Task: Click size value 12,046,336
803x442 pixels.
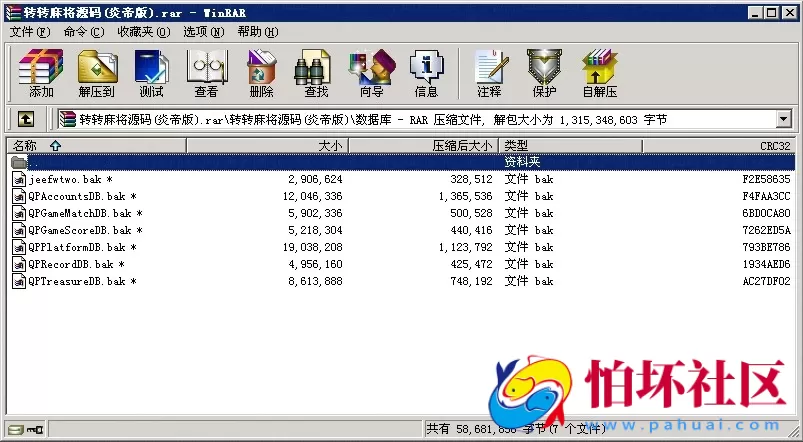Action: pos(312,196)
